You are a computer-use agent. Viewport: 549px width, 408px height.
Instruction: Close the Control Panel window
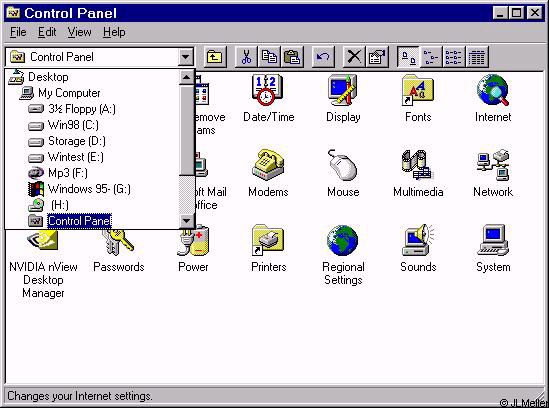[x=534, y=13]
